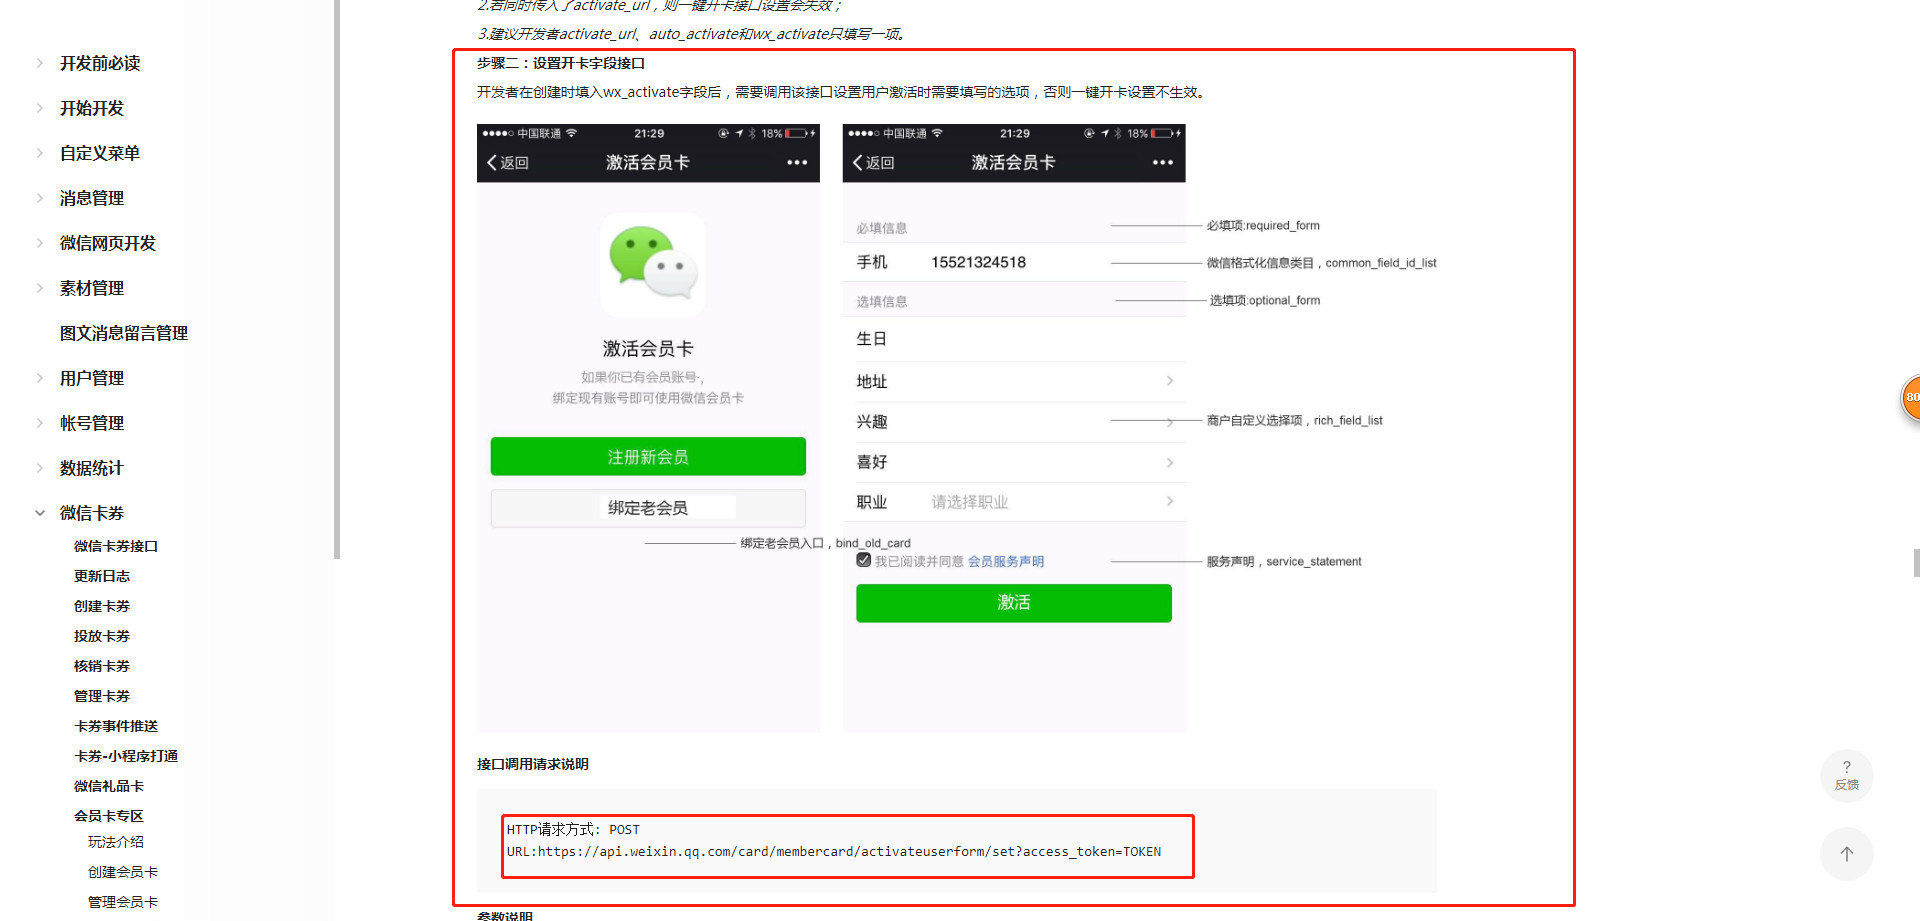
Task: Open the 微信礼品卡 sub-item
Action: click(x=109, y=786)
